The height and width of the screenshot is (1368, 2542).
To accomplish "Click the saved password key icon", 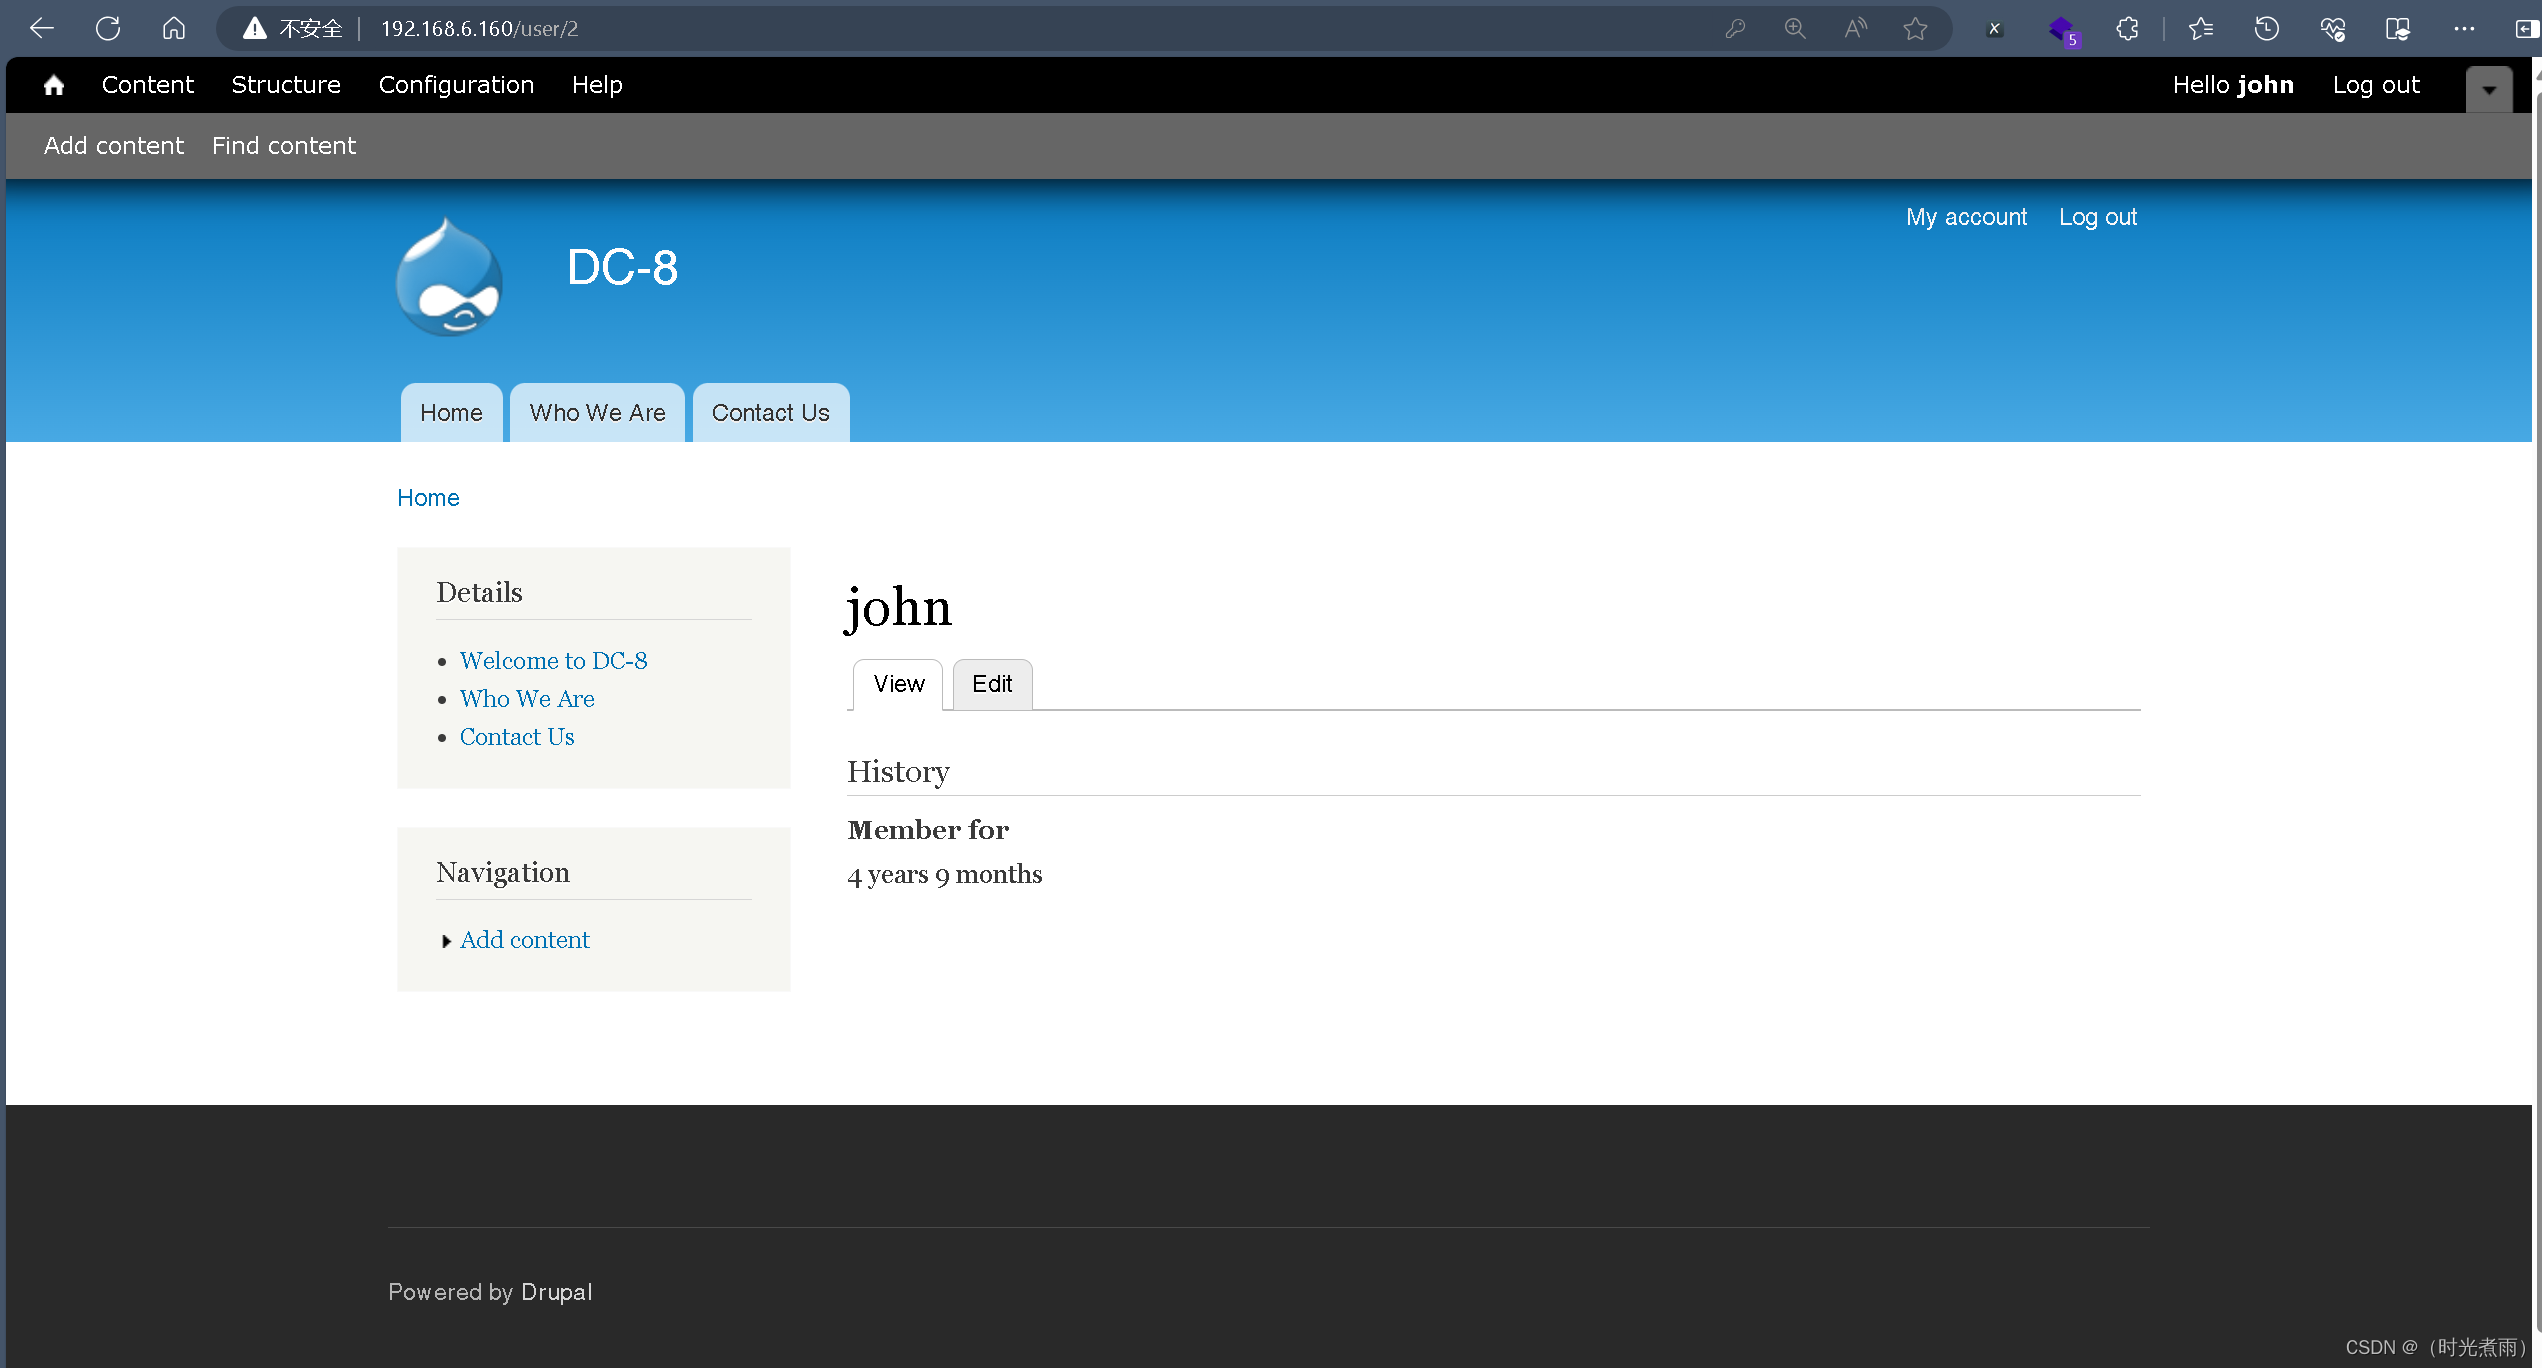I will [x=1735, y=28].
